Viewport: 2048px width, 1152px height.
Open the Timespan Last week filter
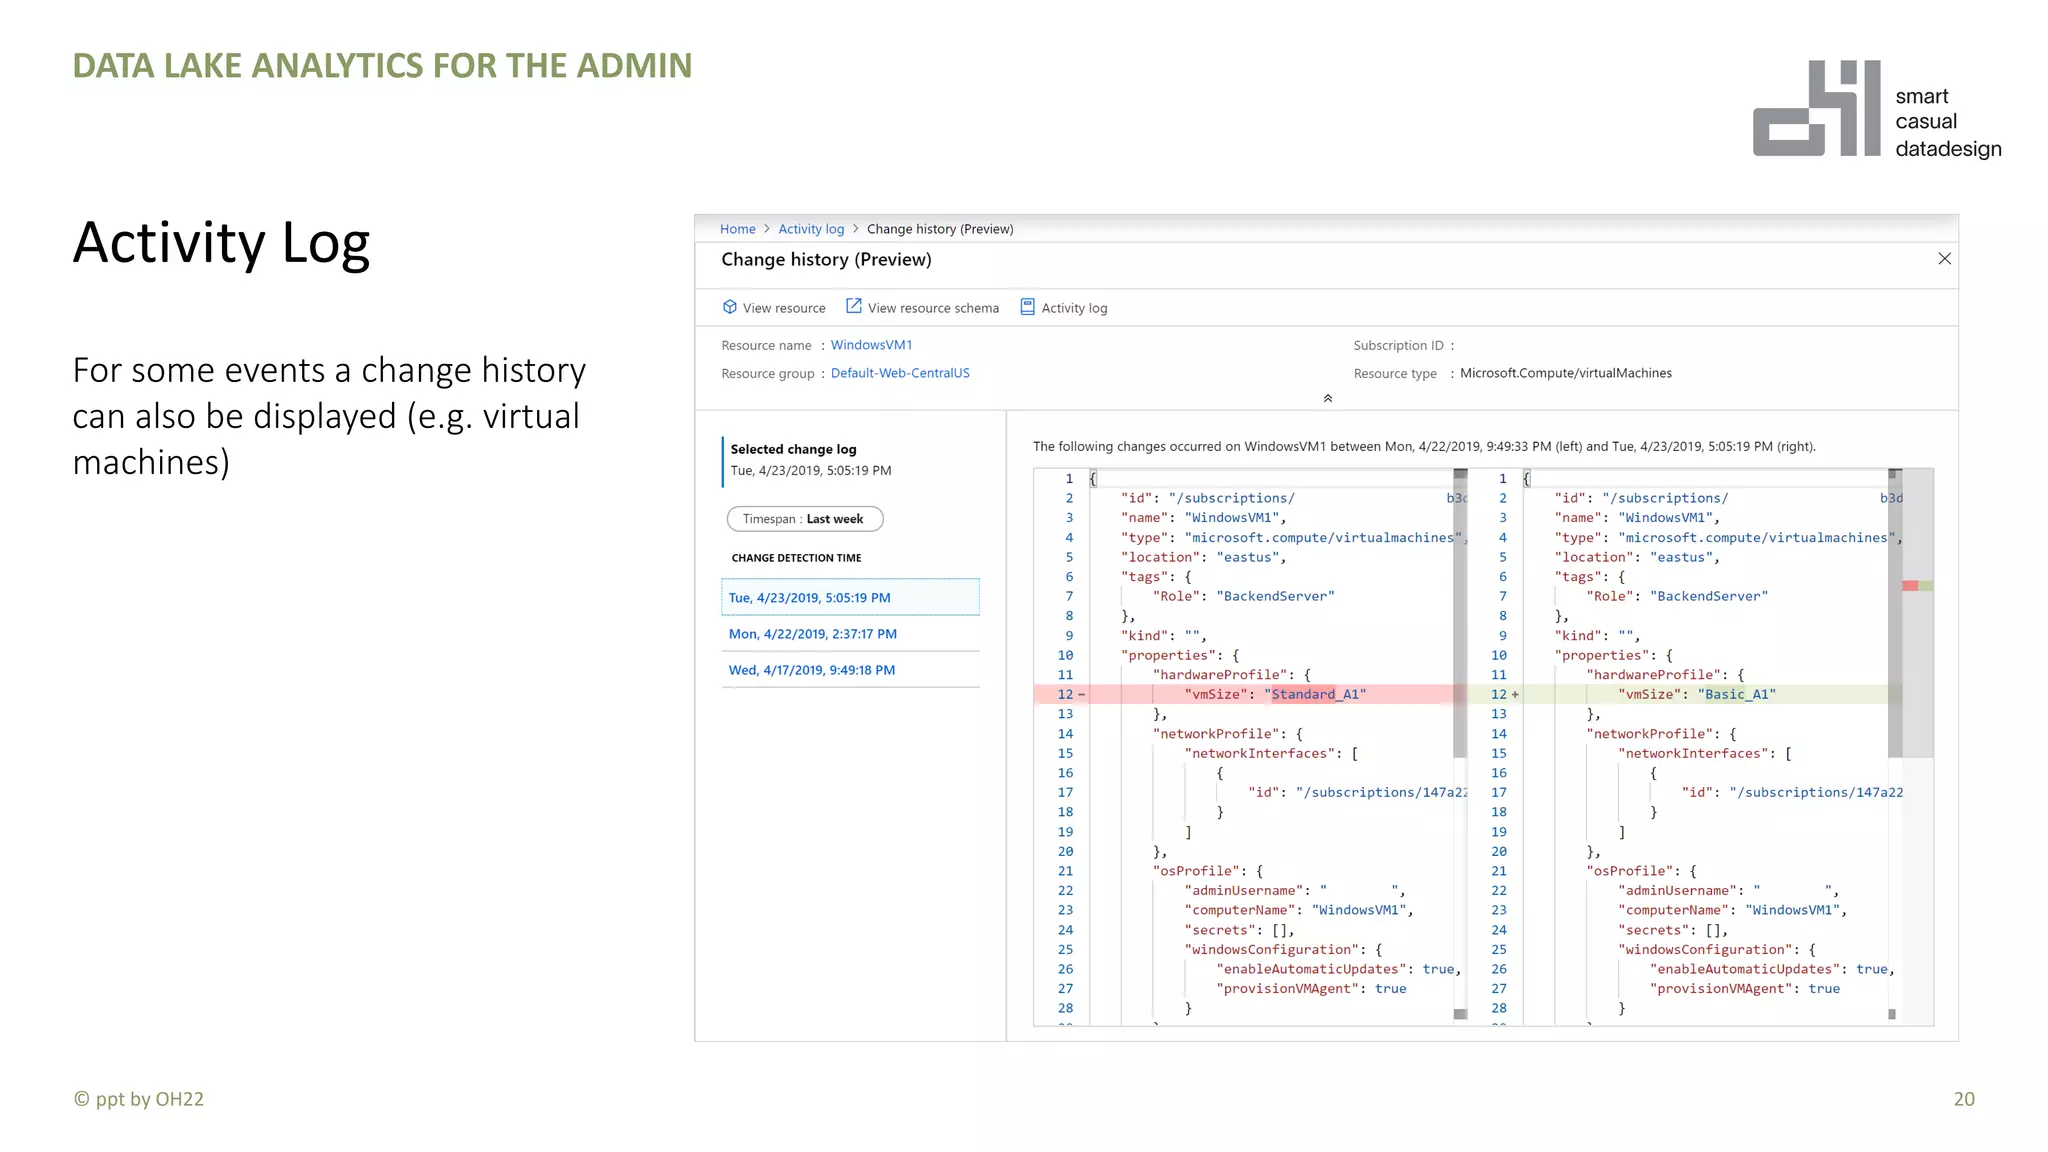(x=805, y=519)
